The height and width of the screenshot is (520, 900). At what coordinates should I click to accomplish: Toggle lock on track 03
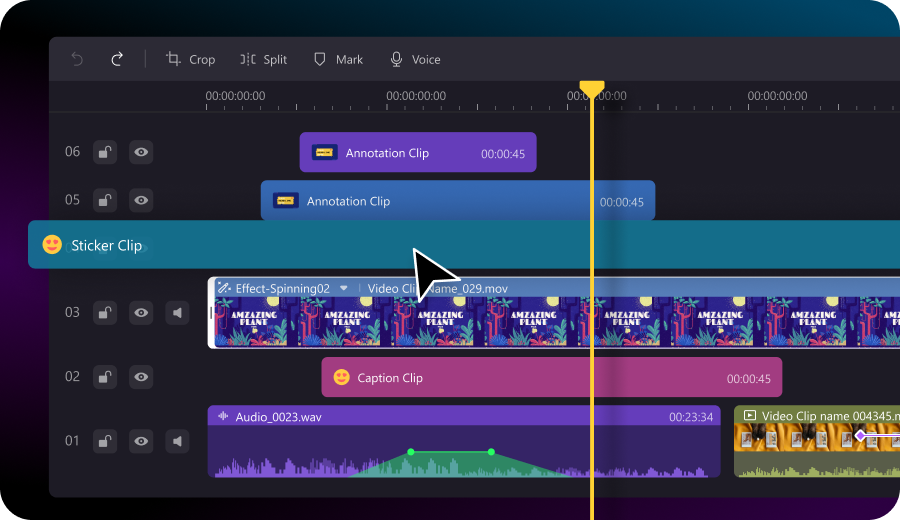(105, 313)
